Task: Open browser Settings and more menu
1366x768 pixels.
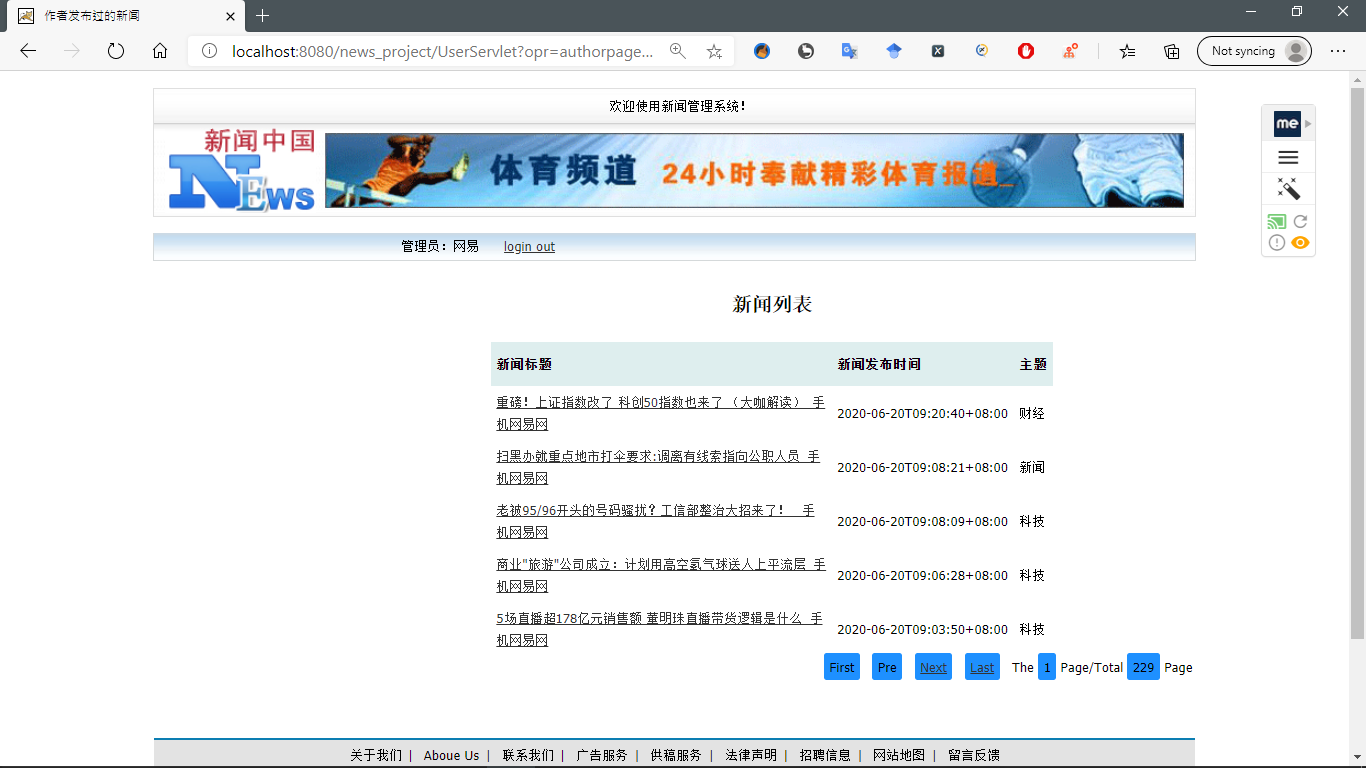Action: click(x=1338, y=51)
